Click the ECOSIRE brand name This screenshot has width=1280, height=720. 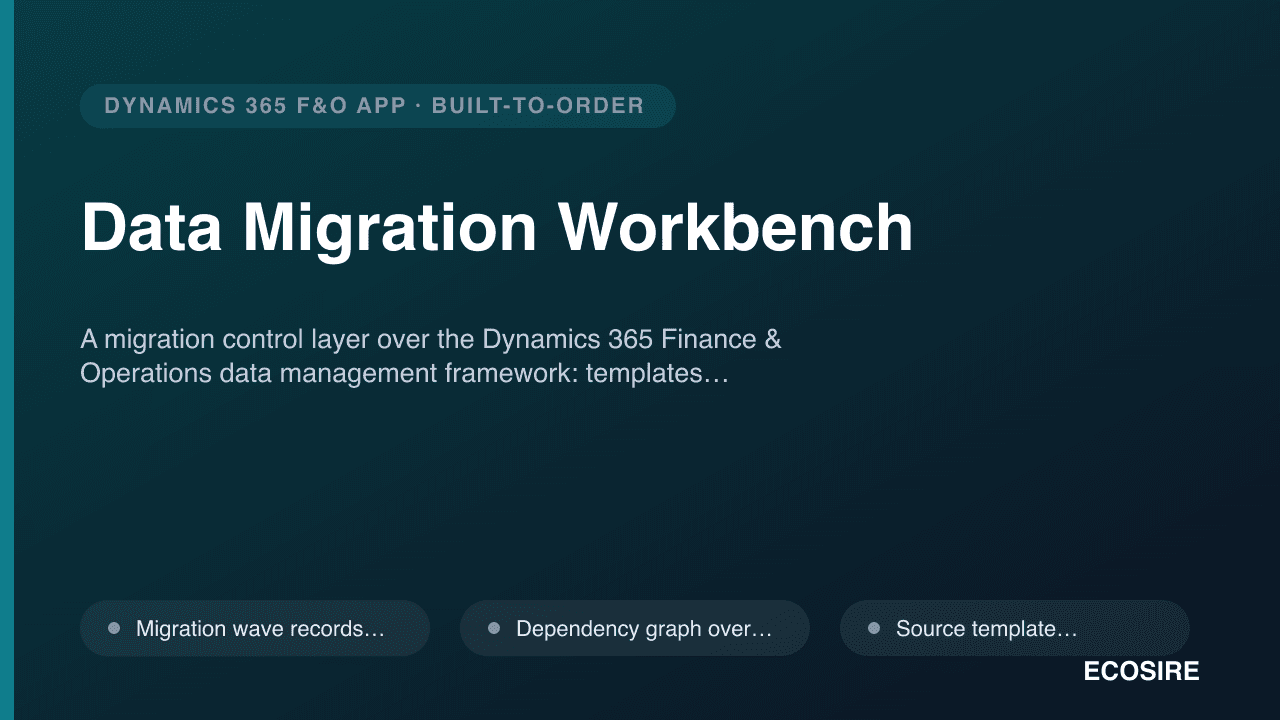tap(1141, 672)
